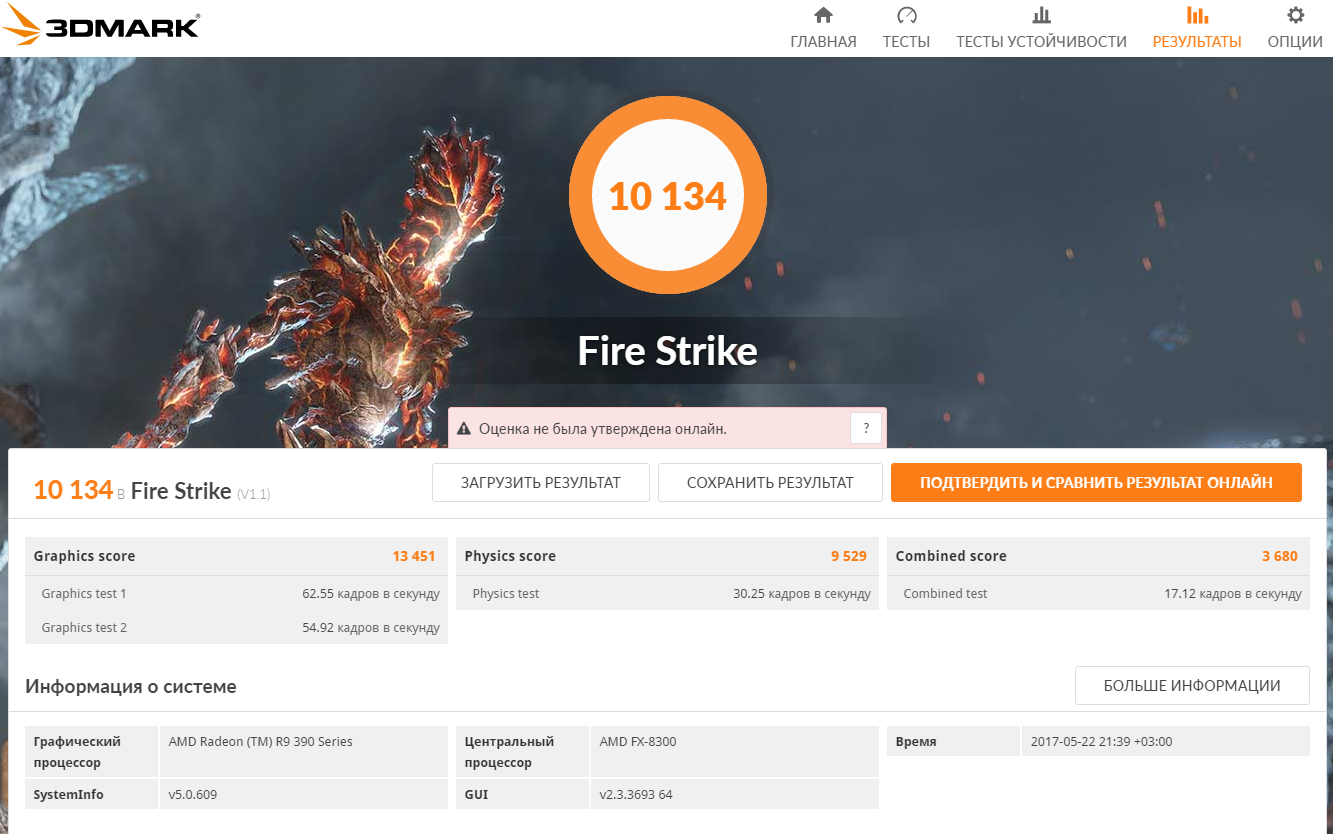Click the 62.55 кадров в секунду value
The image size is (1333, 834).
tap(371, 594)
